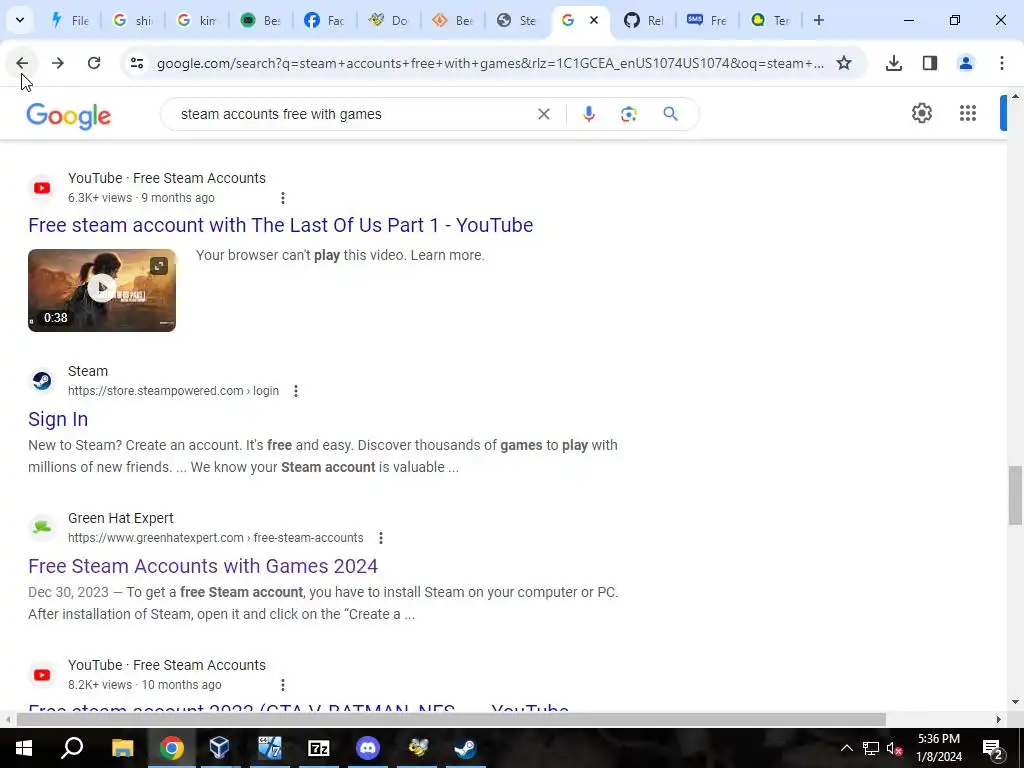Go to the Google logo homepage

(x=69, y=116)
